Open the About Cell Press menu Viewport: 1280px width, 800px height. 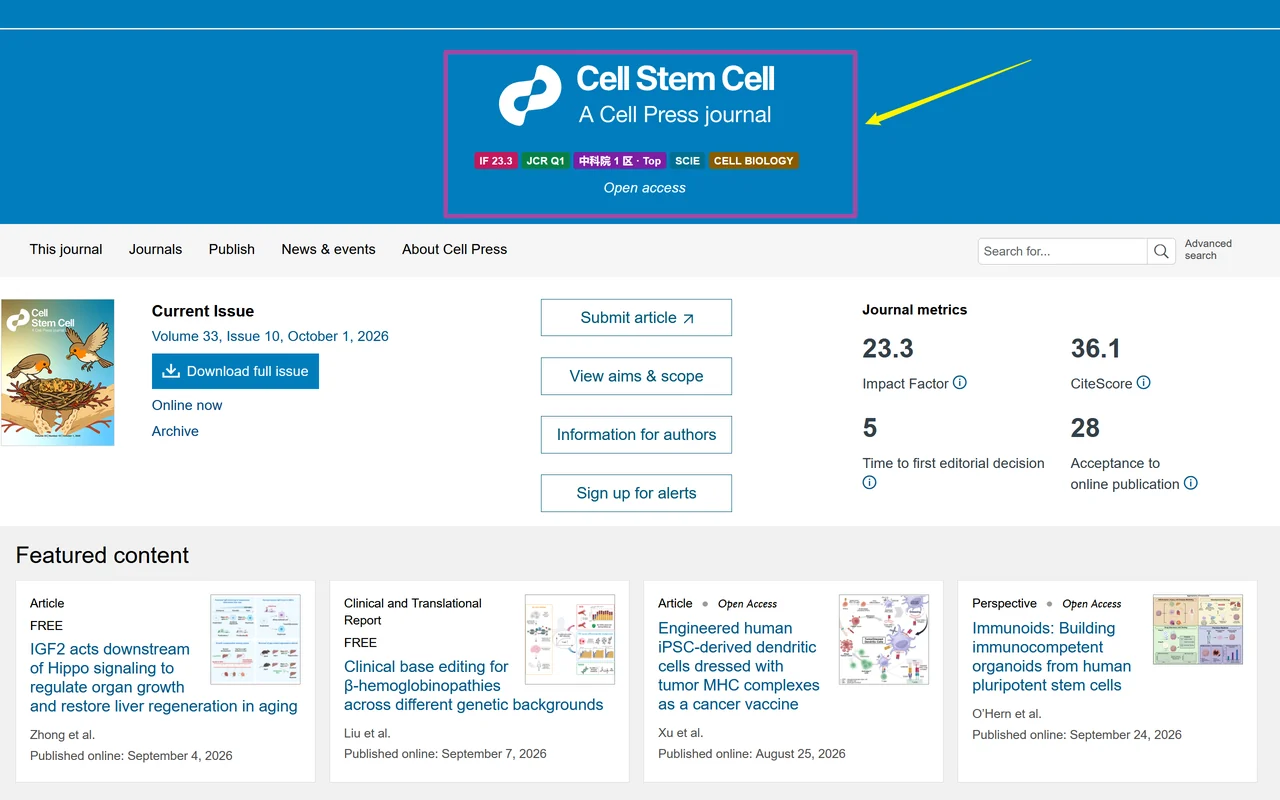pyautogui.click(x=454, y=250)
